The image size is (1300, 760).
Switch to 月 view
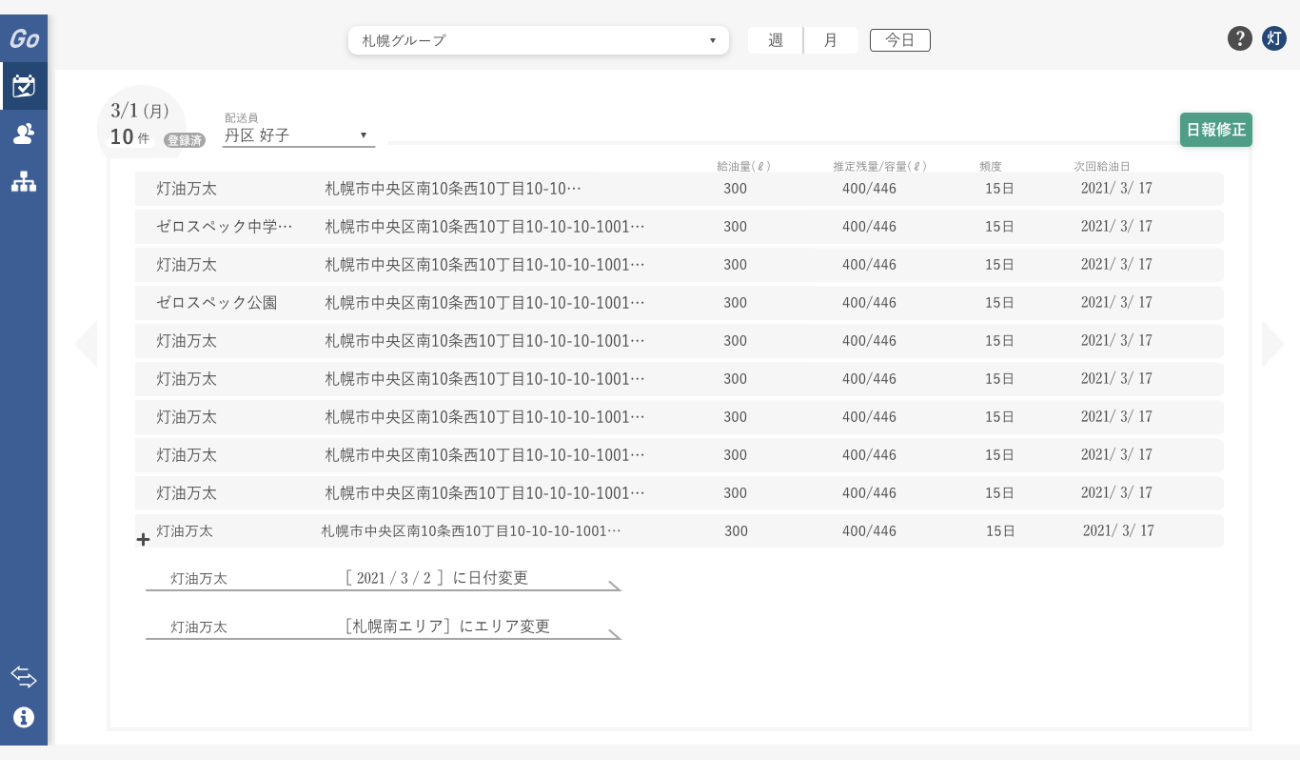[x=830, y=40]
